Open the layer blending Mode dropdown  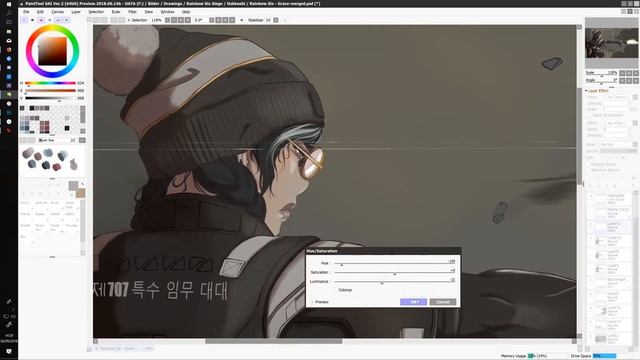coord(618,144)
